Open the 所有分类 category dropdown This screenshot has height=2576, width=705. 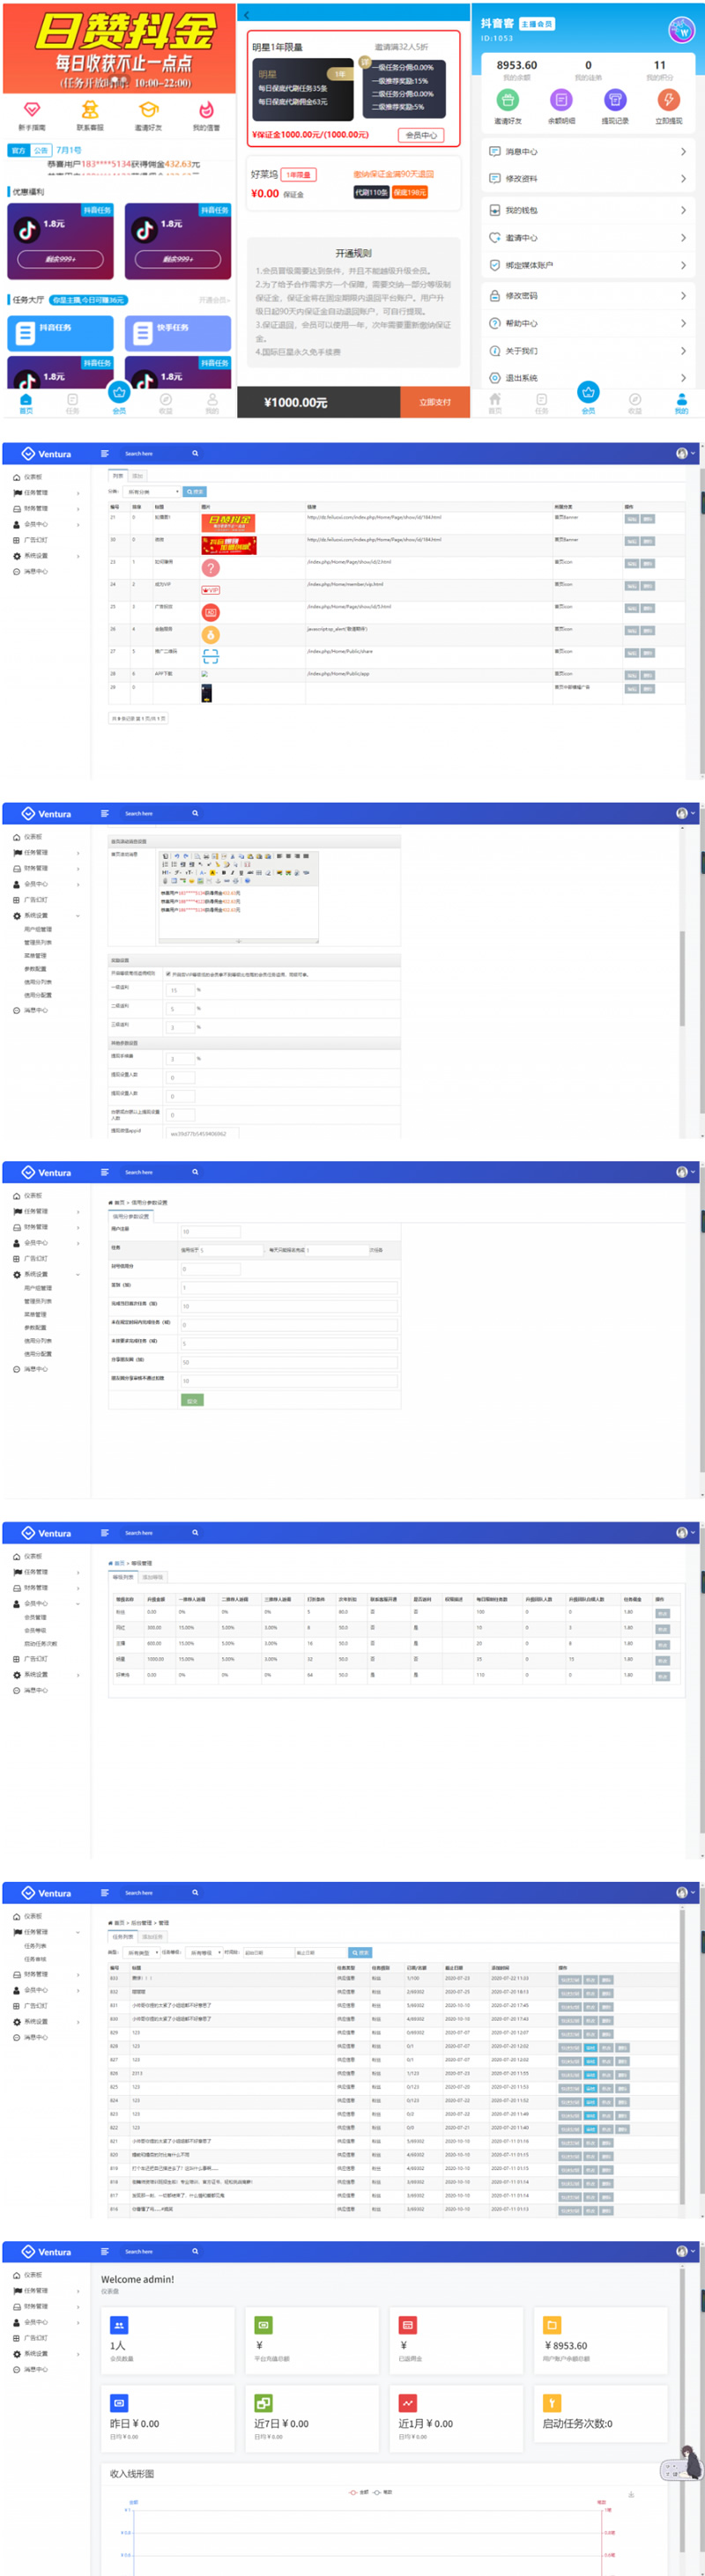151,492
